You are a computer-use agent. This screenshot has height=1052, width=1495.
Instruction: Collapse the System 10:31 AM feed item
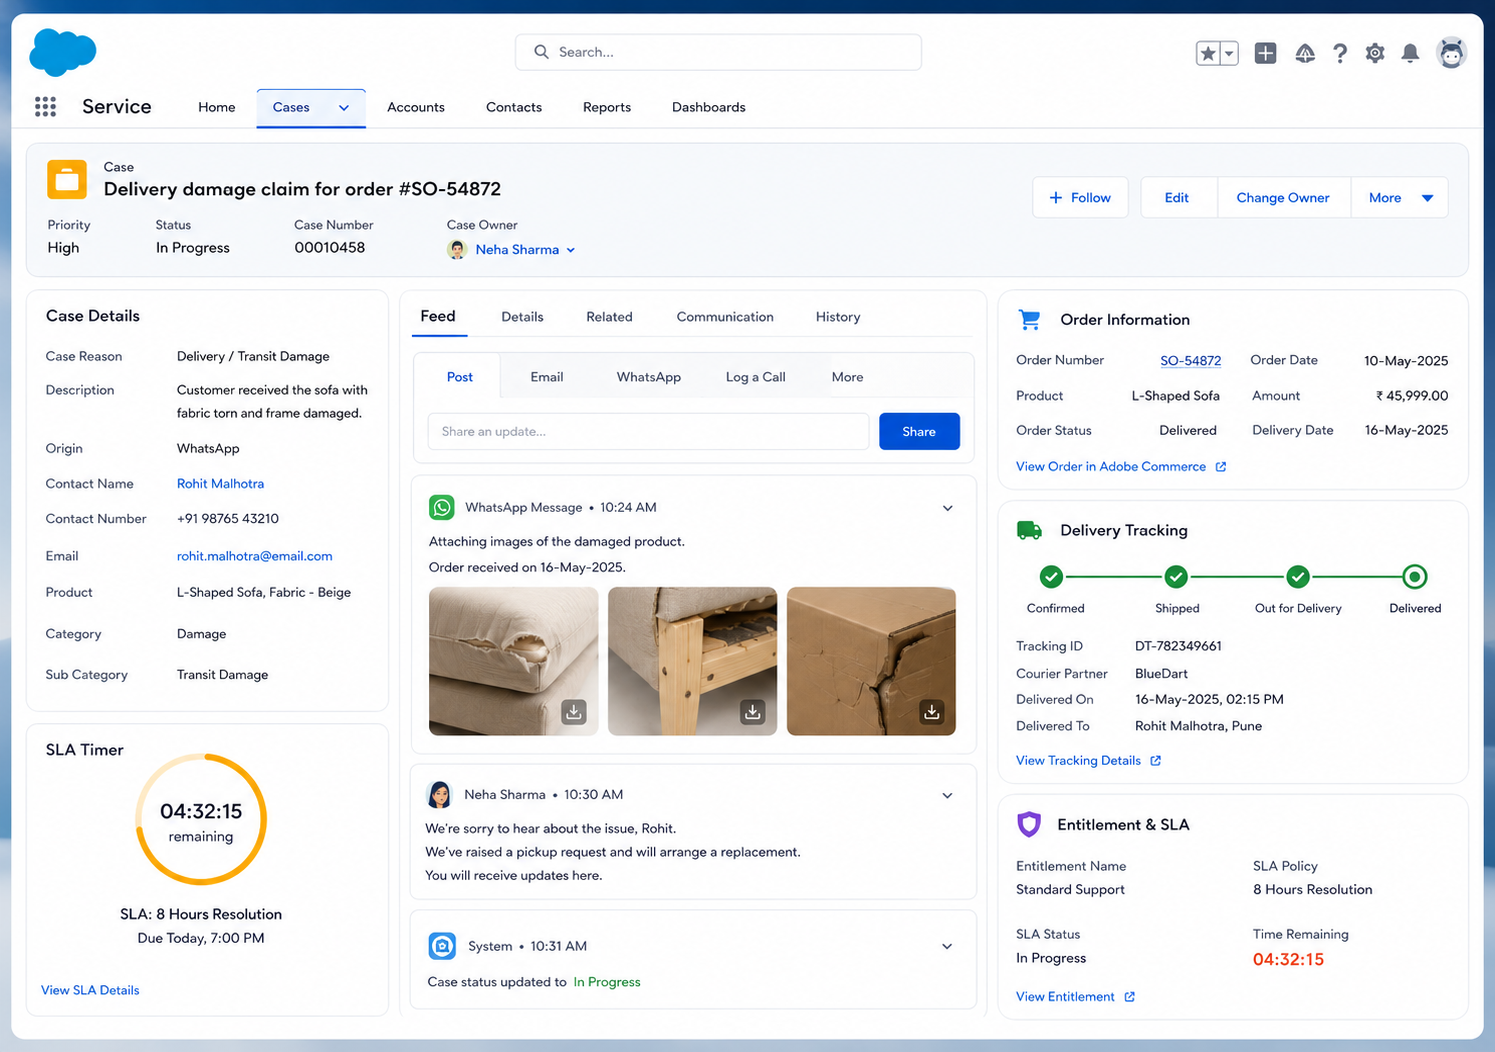tap(947, 947)
